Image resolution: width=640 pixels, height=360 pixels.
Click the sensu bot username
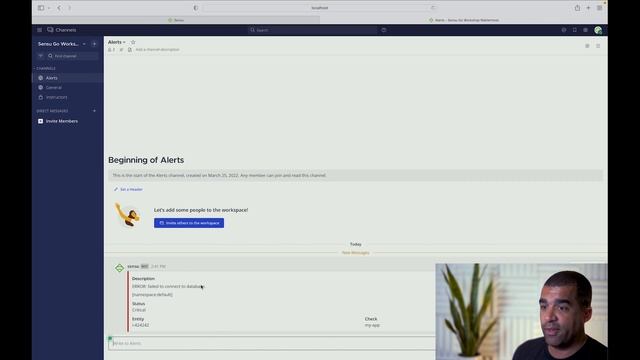coord(133,266)
